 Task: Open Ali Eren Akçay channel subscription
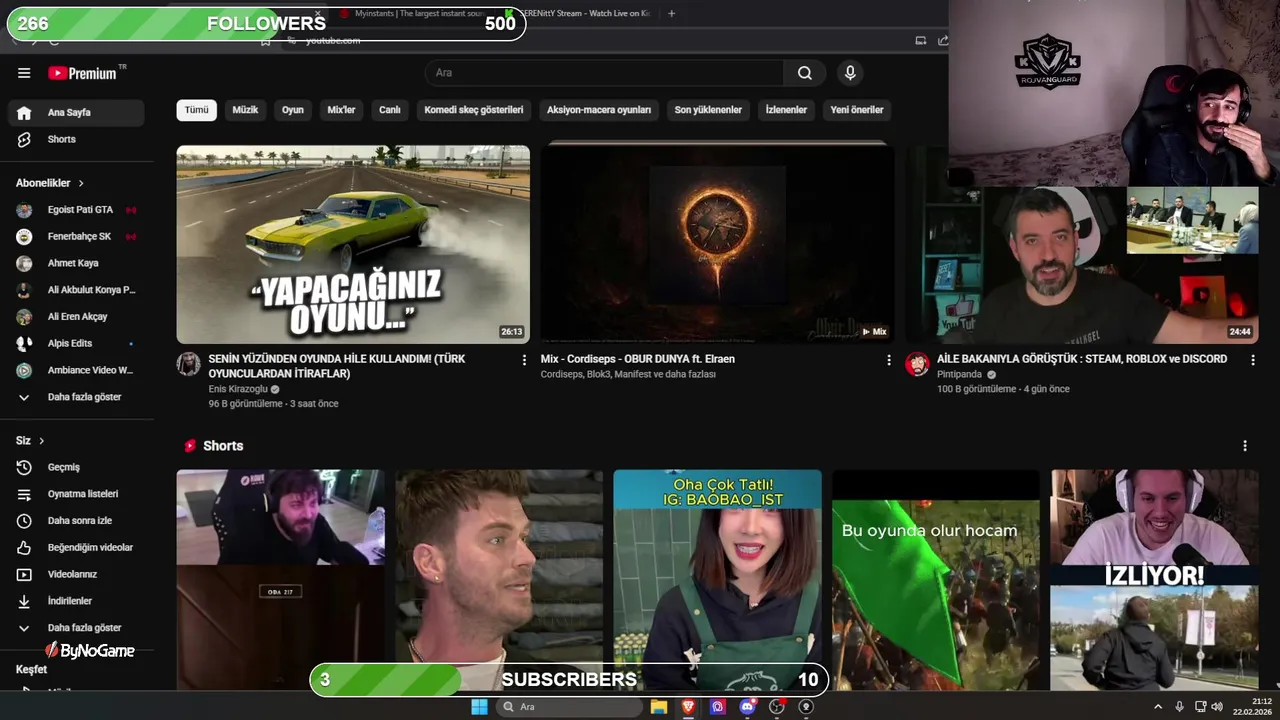tap(76, 317)
